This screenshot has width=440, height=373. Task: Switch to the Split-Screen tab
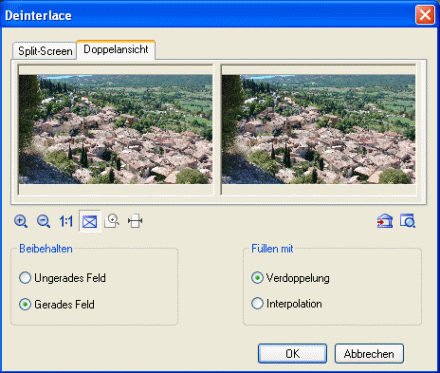tap(45, 51)
